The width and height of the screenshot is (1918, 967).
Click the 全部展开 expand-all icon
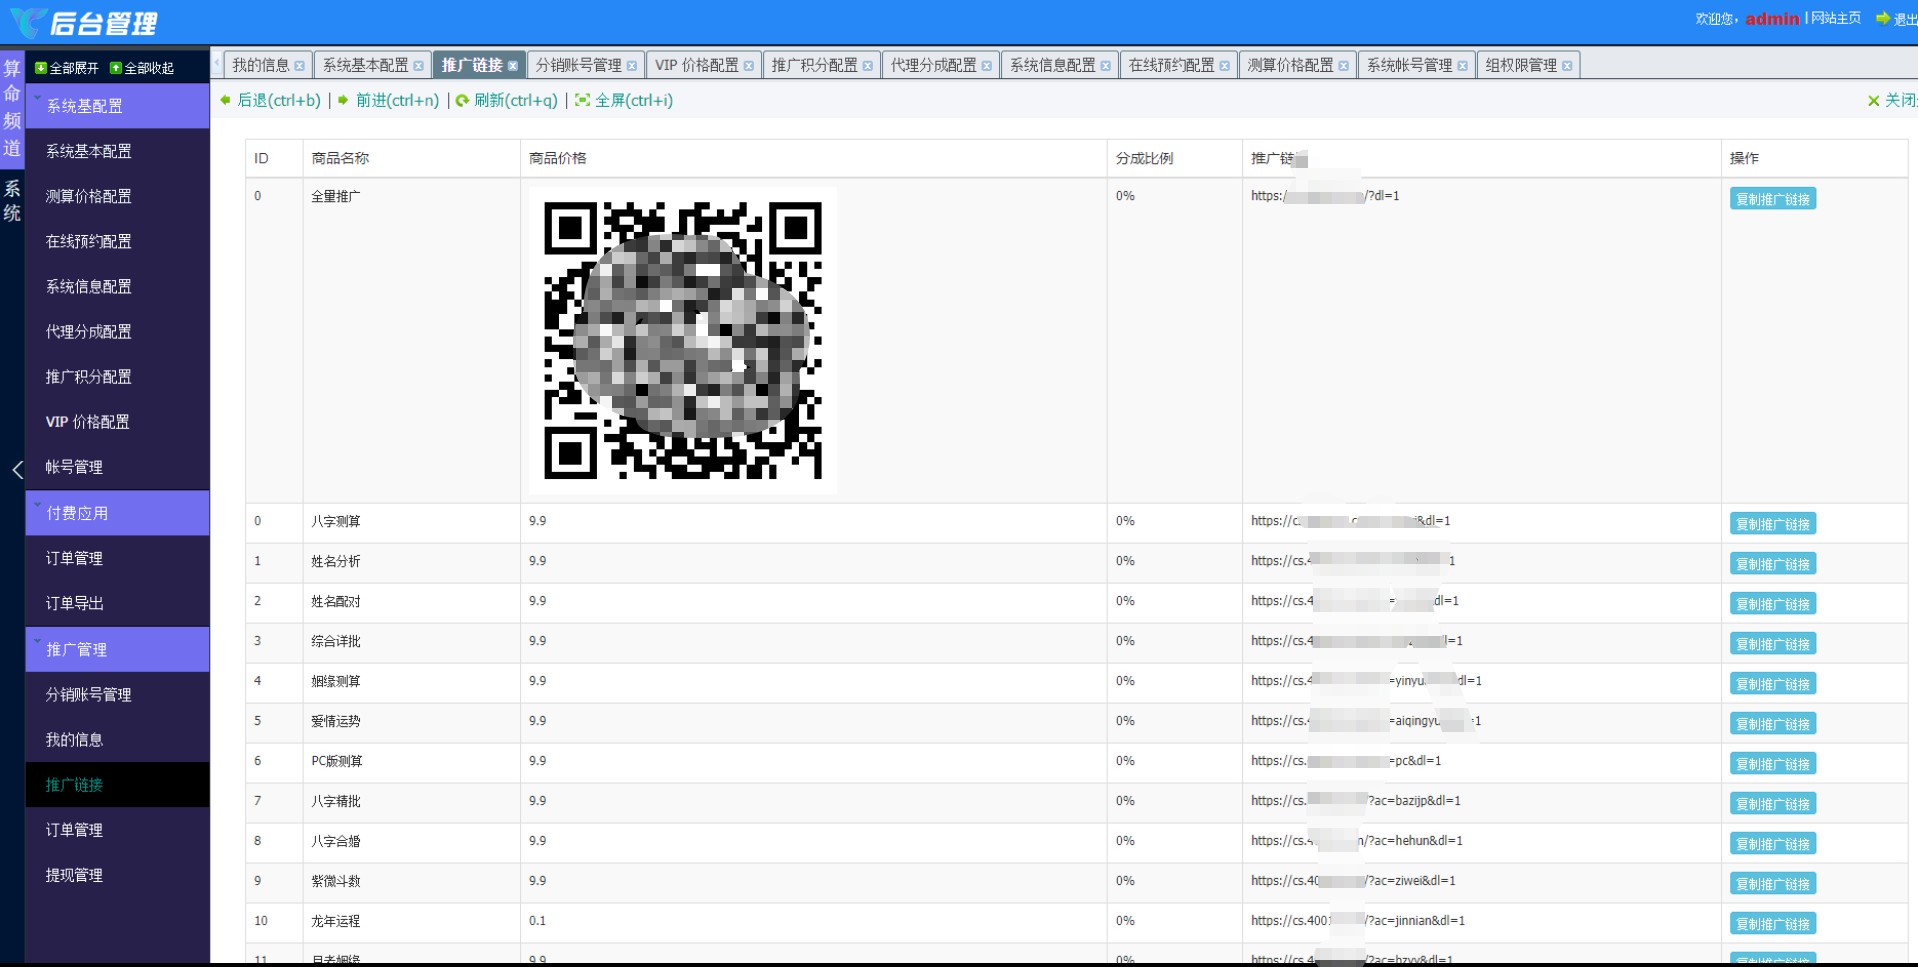click(41, 68)
